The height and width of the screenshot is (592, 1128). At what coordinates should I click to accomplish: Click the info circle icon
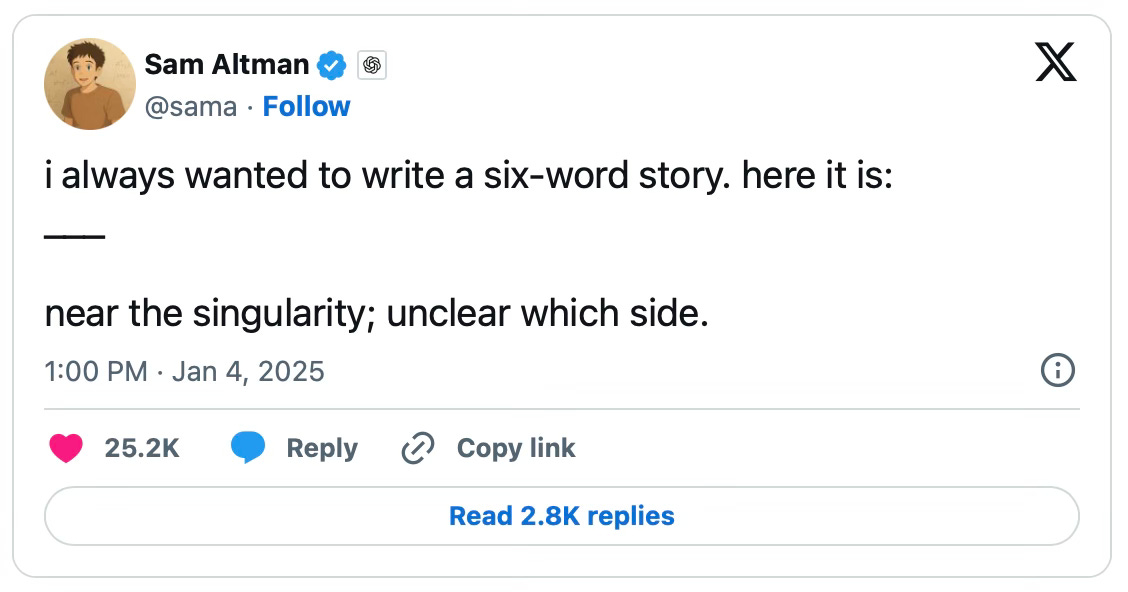[1057, 371]
